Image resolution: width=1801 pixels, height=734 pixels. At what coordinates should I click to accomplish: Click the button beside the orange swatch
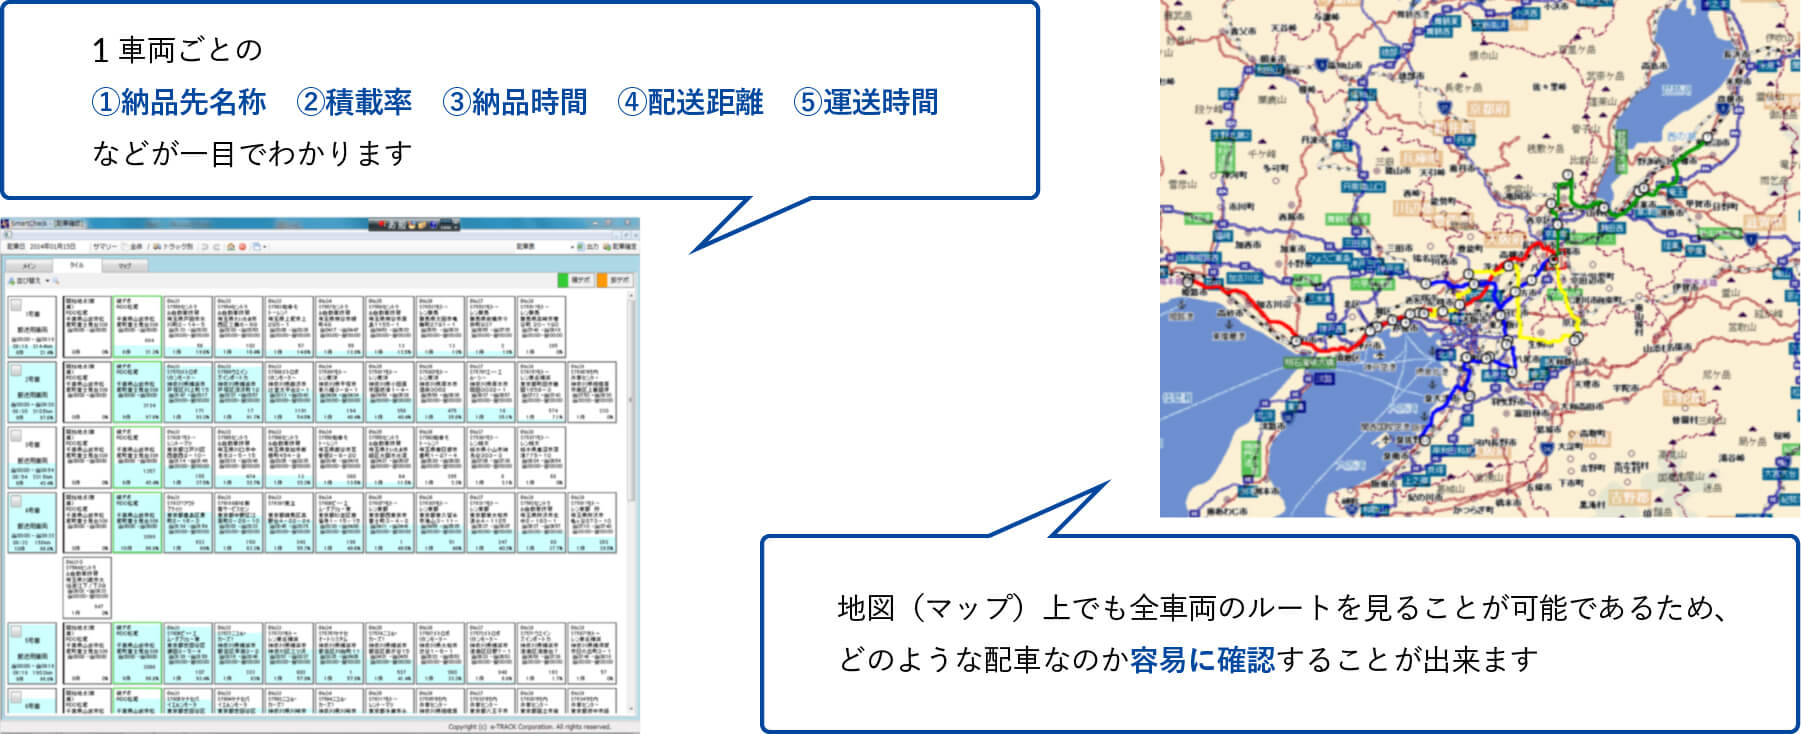620,281
